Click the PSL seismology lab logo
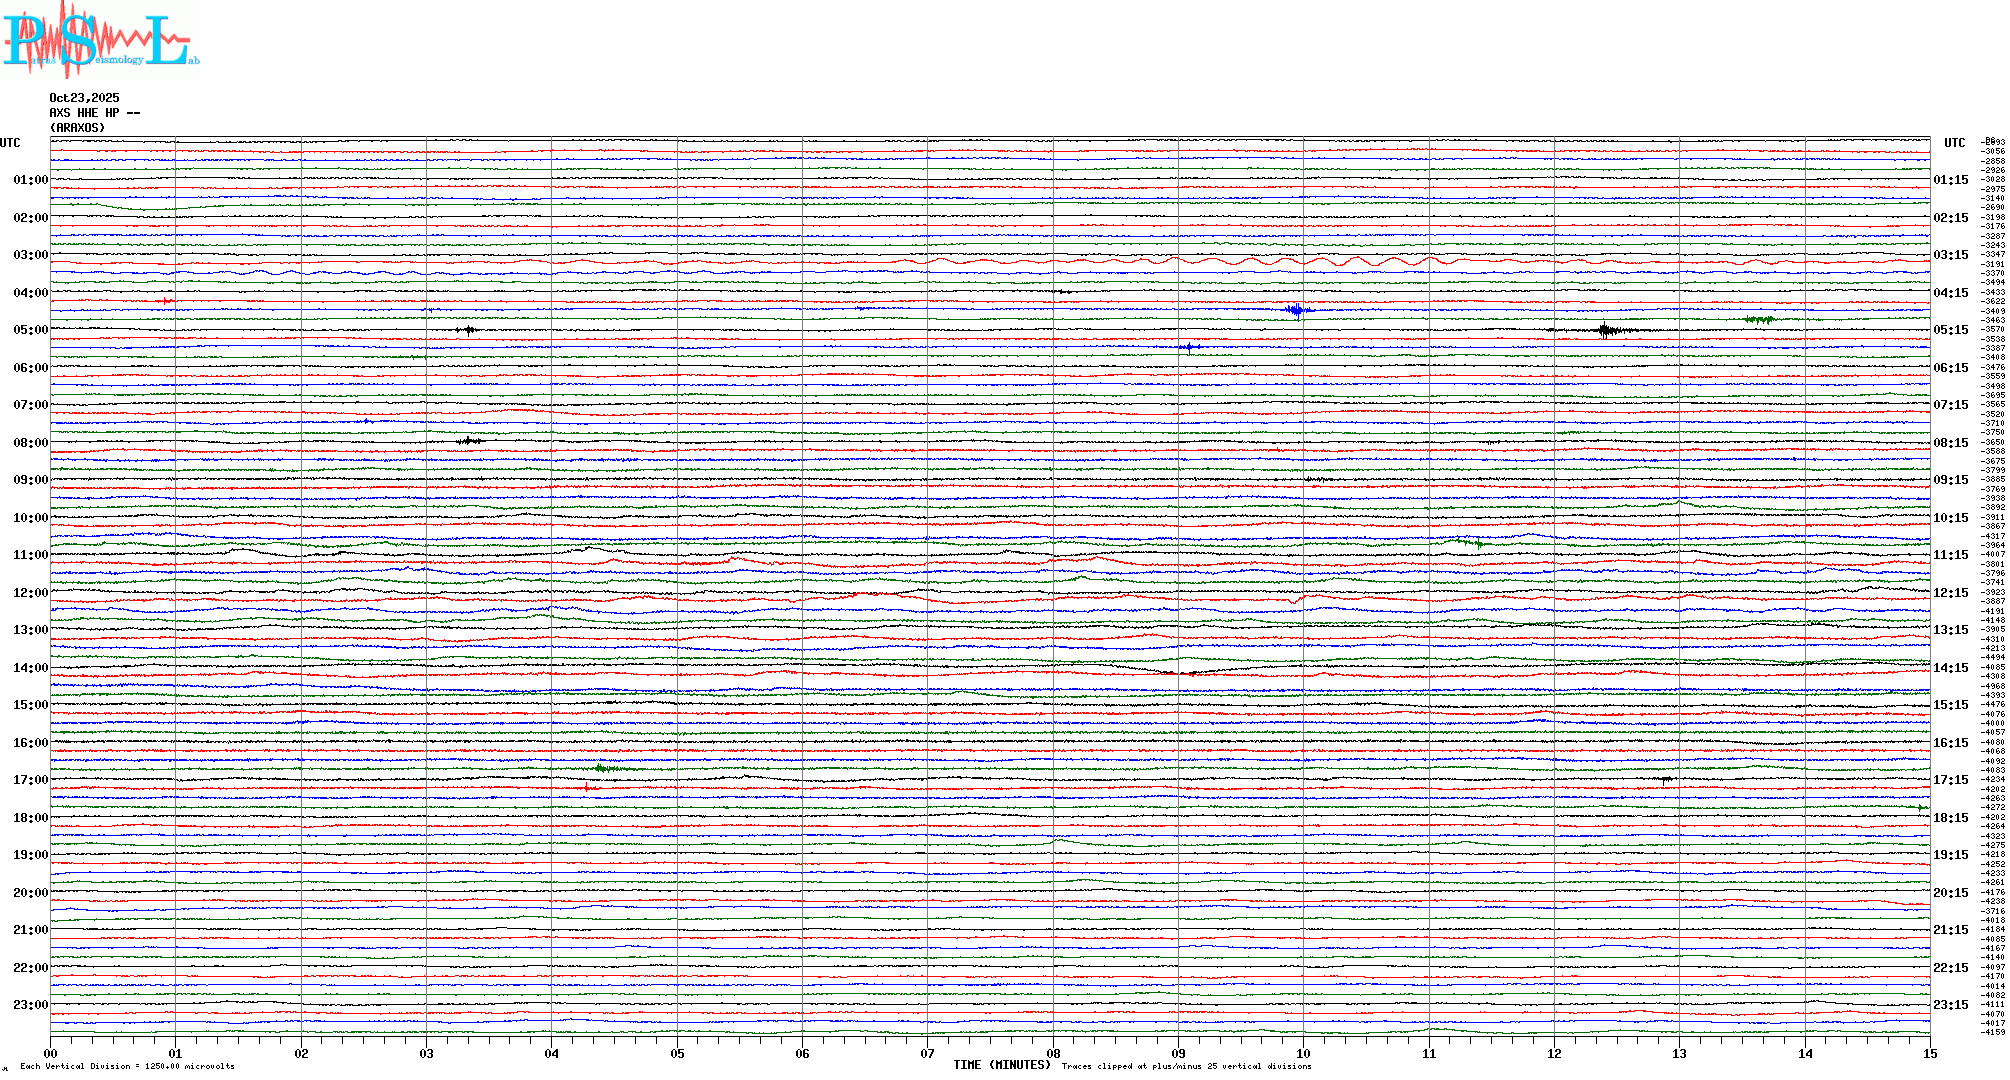2010x1080 pixels. tap(98, 40)
